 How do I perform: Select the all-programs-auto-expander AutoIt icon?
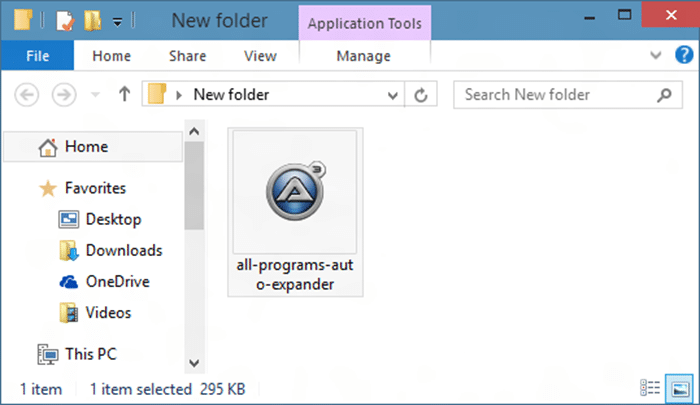[x=295, y=191]
